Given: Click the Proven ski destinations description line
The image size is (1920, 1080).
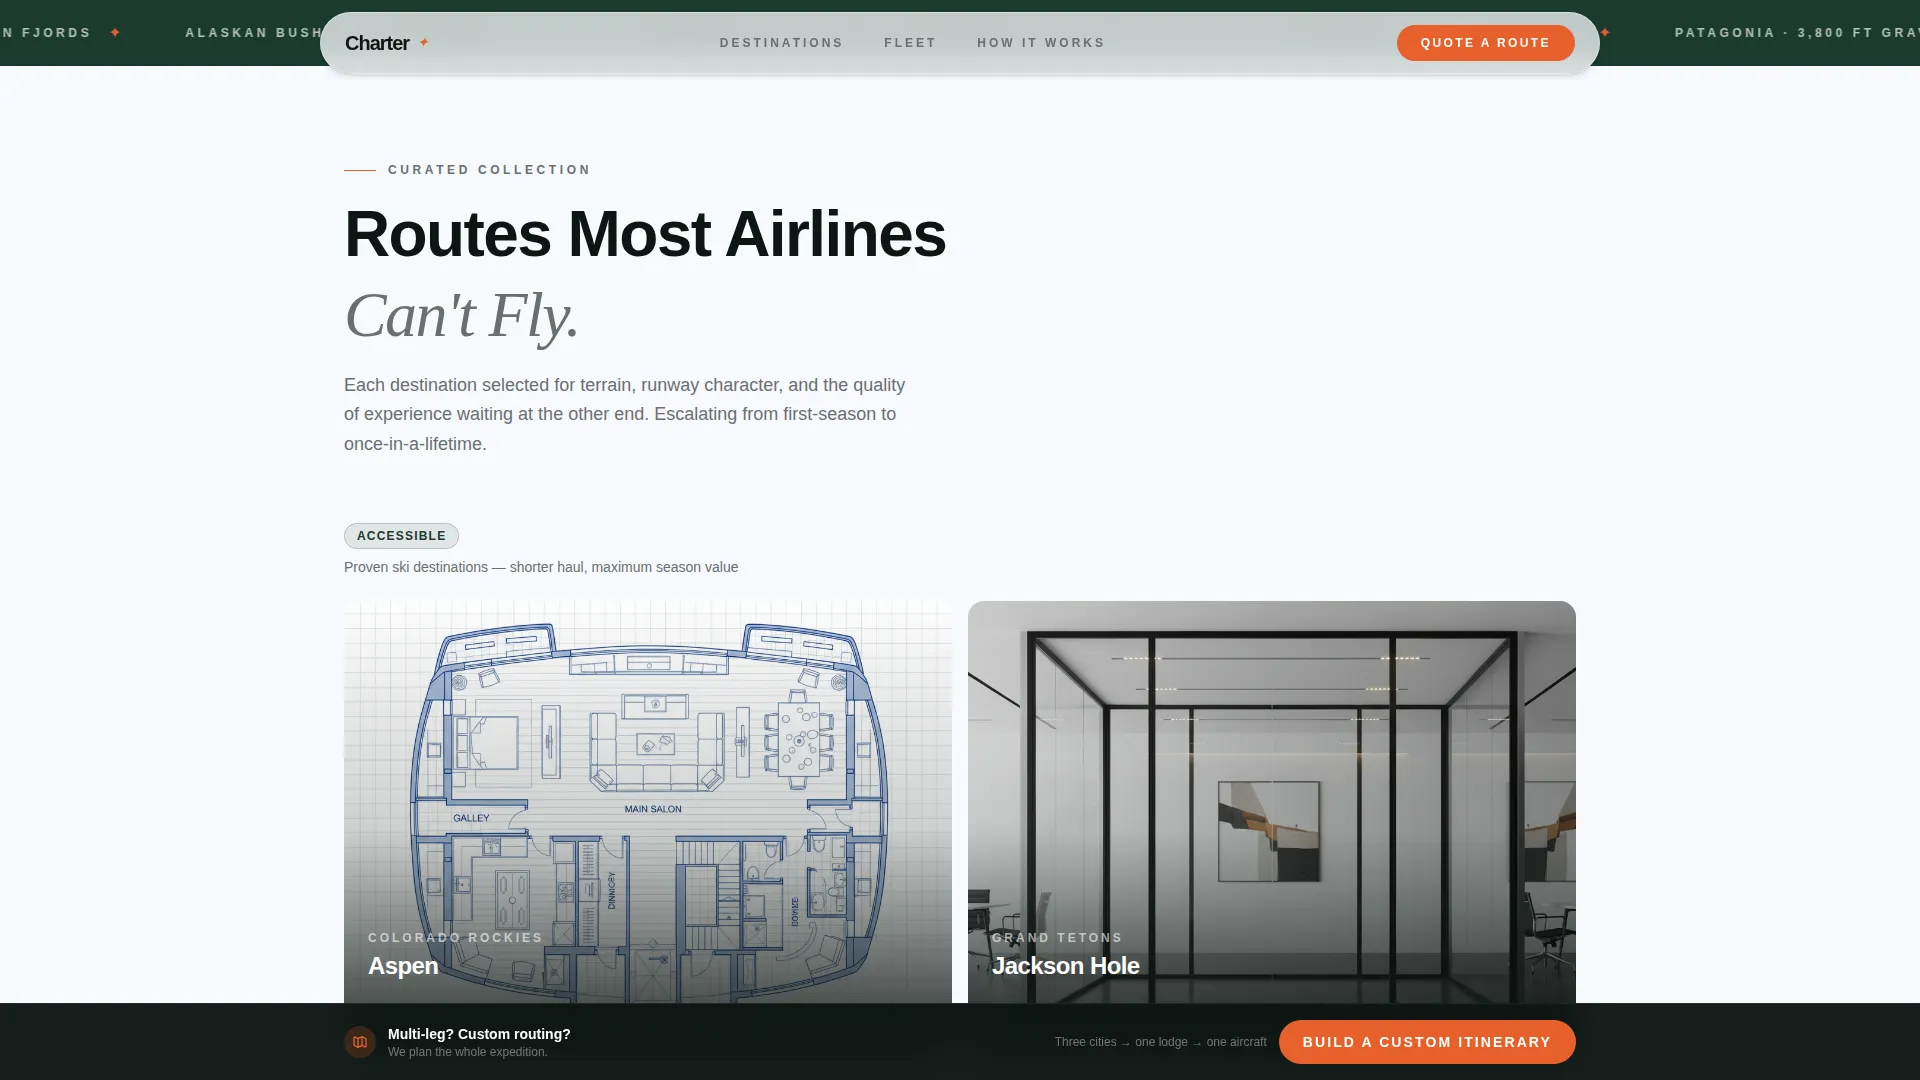Looking at the screenshot, I should click(x=541, y=567).
